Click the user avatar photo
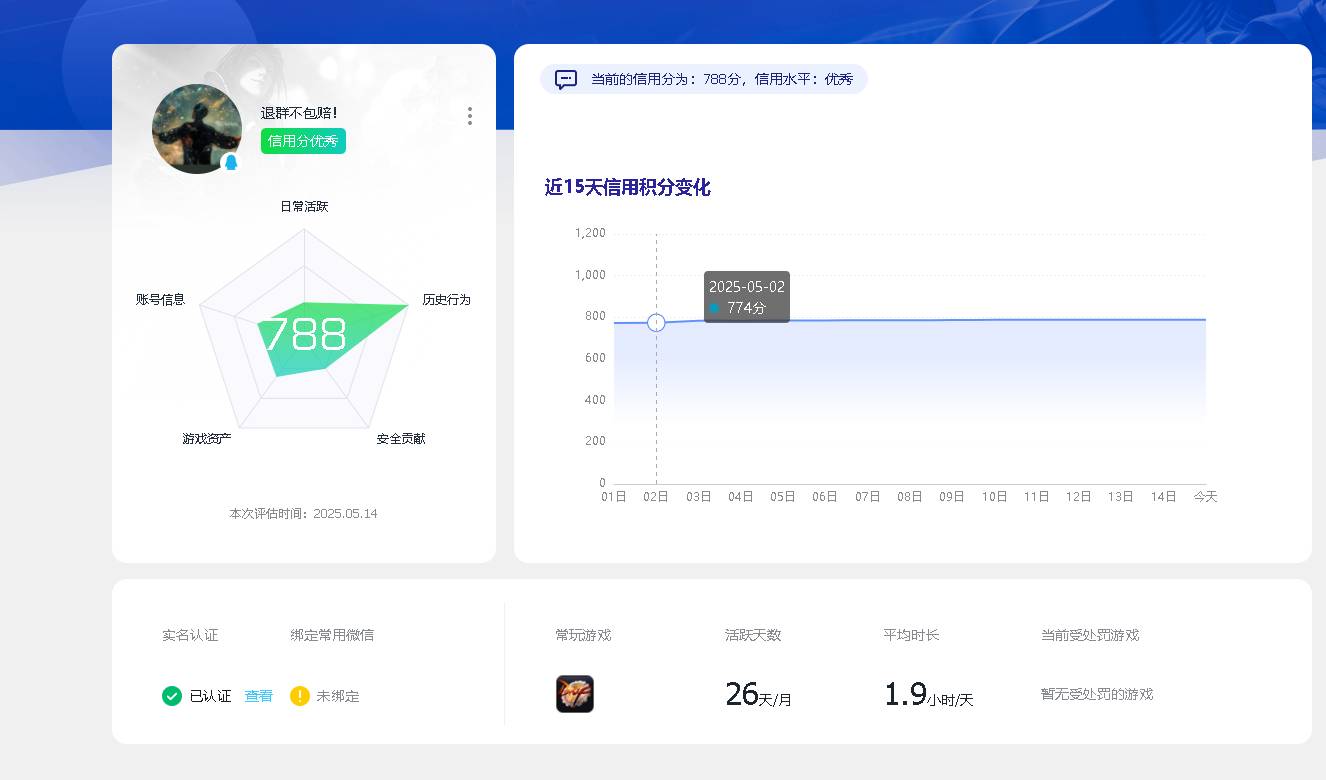Viewport: 1326px width, 780px height. (x=197, y=129)
